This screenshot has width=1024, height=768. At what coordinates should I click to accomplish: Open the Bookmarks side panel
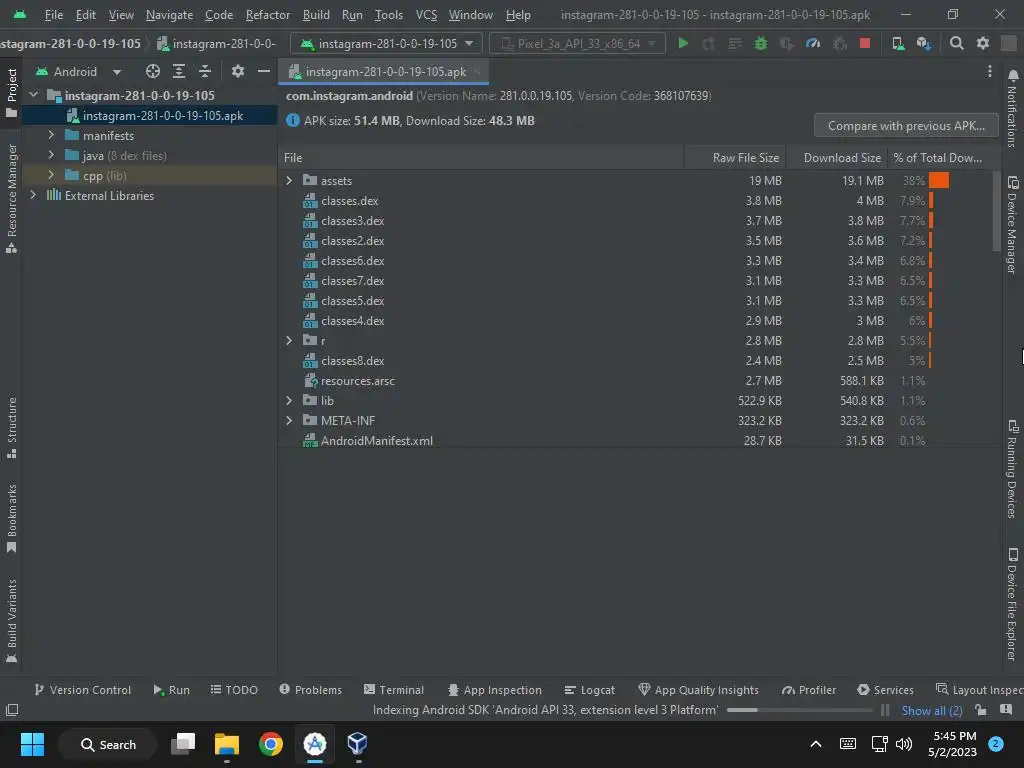pyautogui.click(x=12, y=519)
